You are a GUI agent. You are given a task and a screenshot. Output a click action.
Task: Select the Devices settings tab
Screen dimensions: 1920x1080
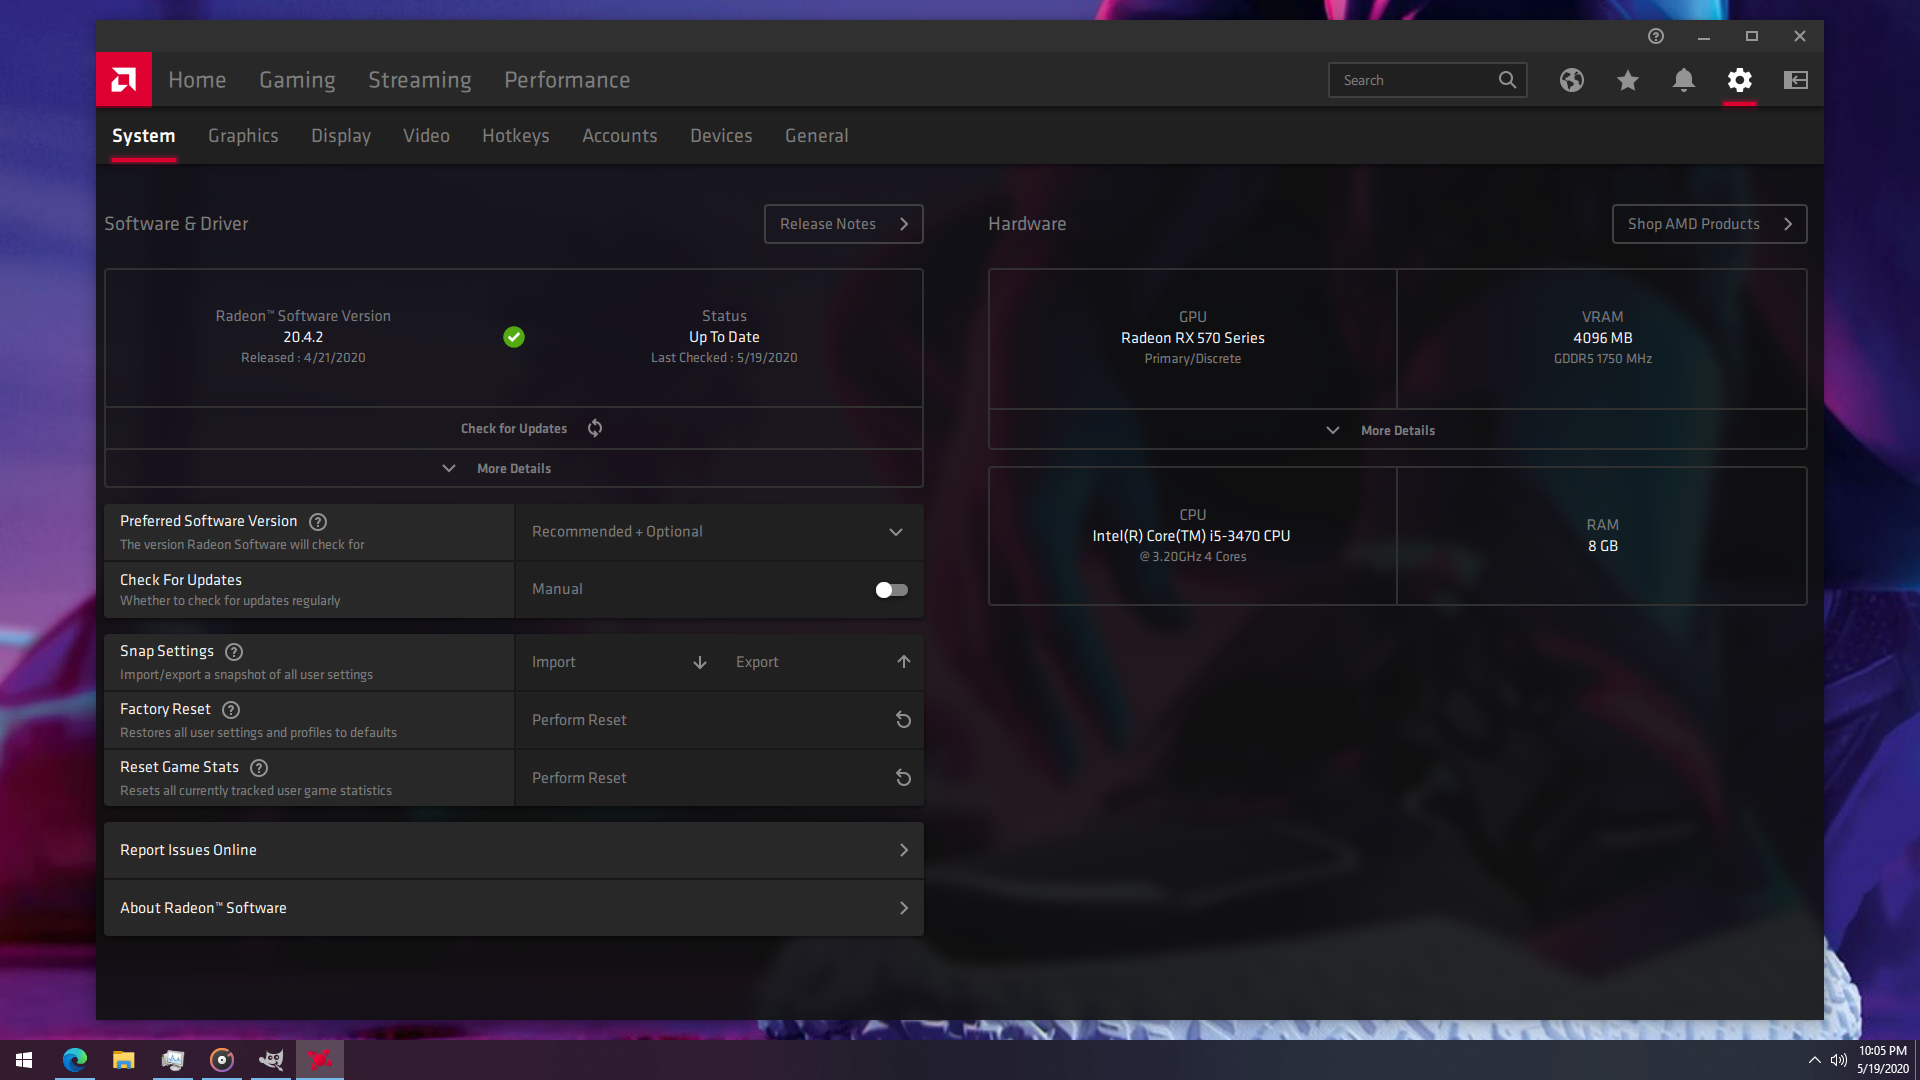click(721, 136)
